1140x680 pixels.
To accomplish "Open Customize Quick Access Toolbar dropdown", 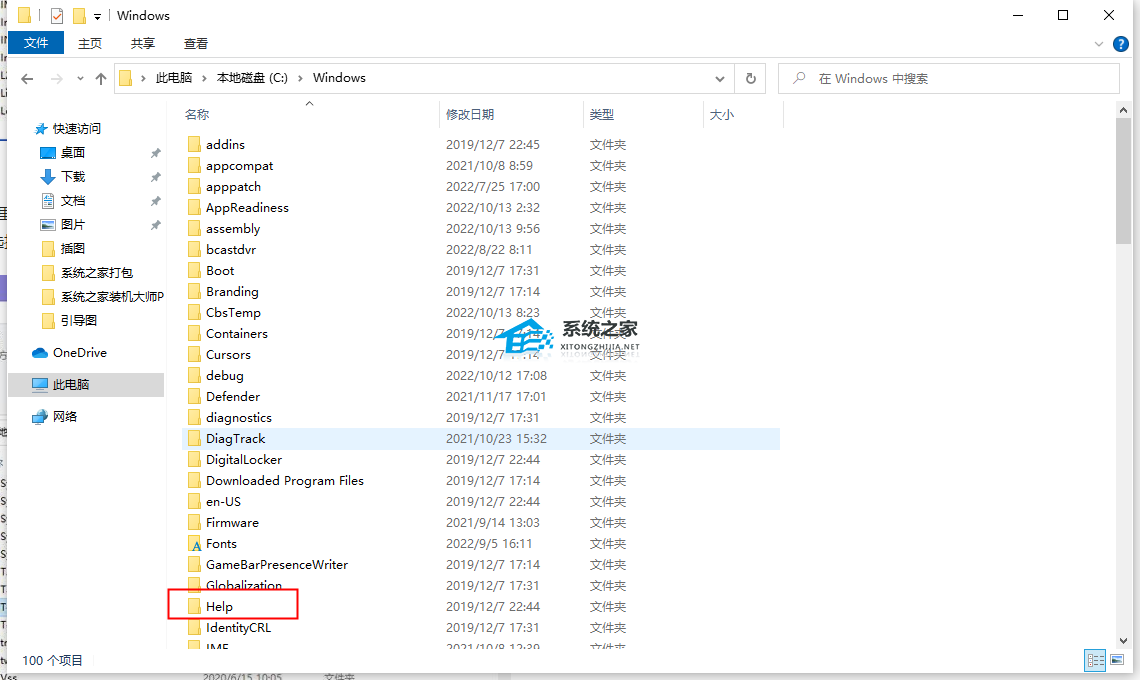I will pos(97,16).
